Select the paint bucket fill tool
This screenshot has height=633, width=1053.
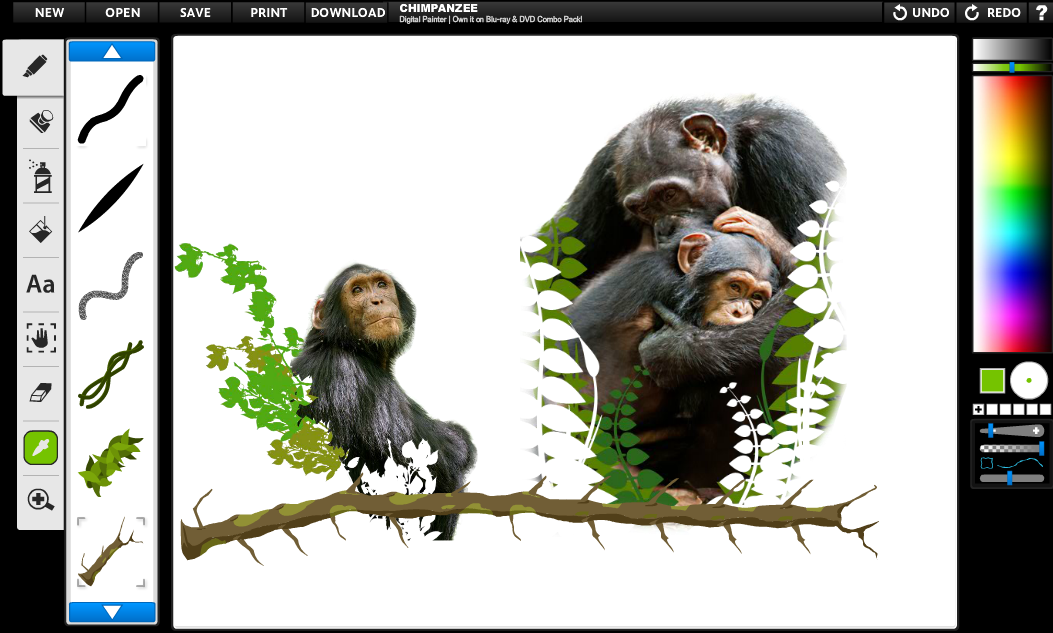coord(41,230)
